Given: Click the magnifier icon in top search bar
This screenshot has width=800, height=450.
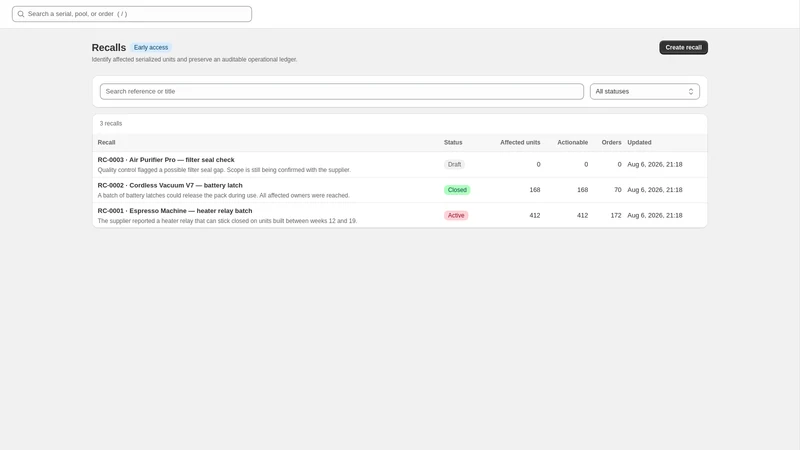Looking at the screenshot, I should tap(21, 14).
